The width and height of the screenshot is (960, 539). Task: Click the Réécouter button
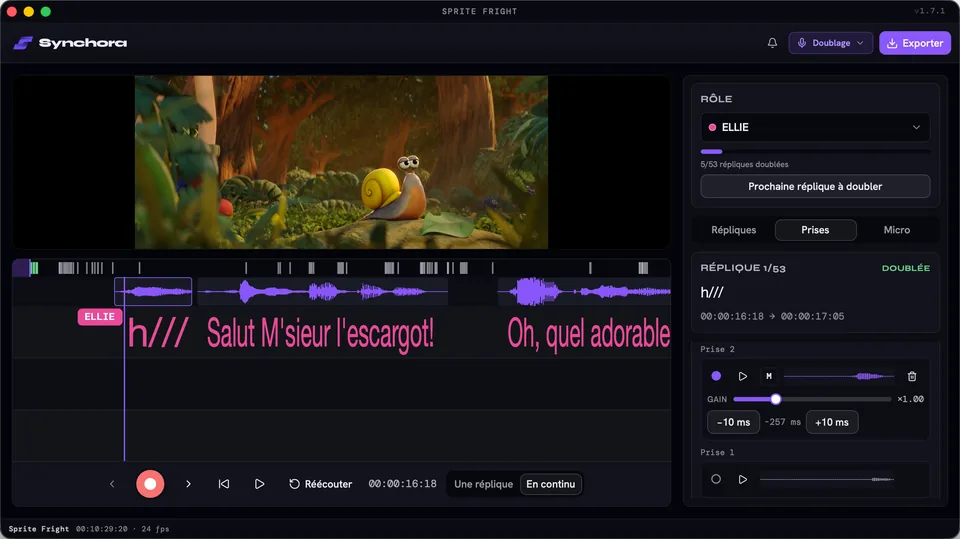320,484
